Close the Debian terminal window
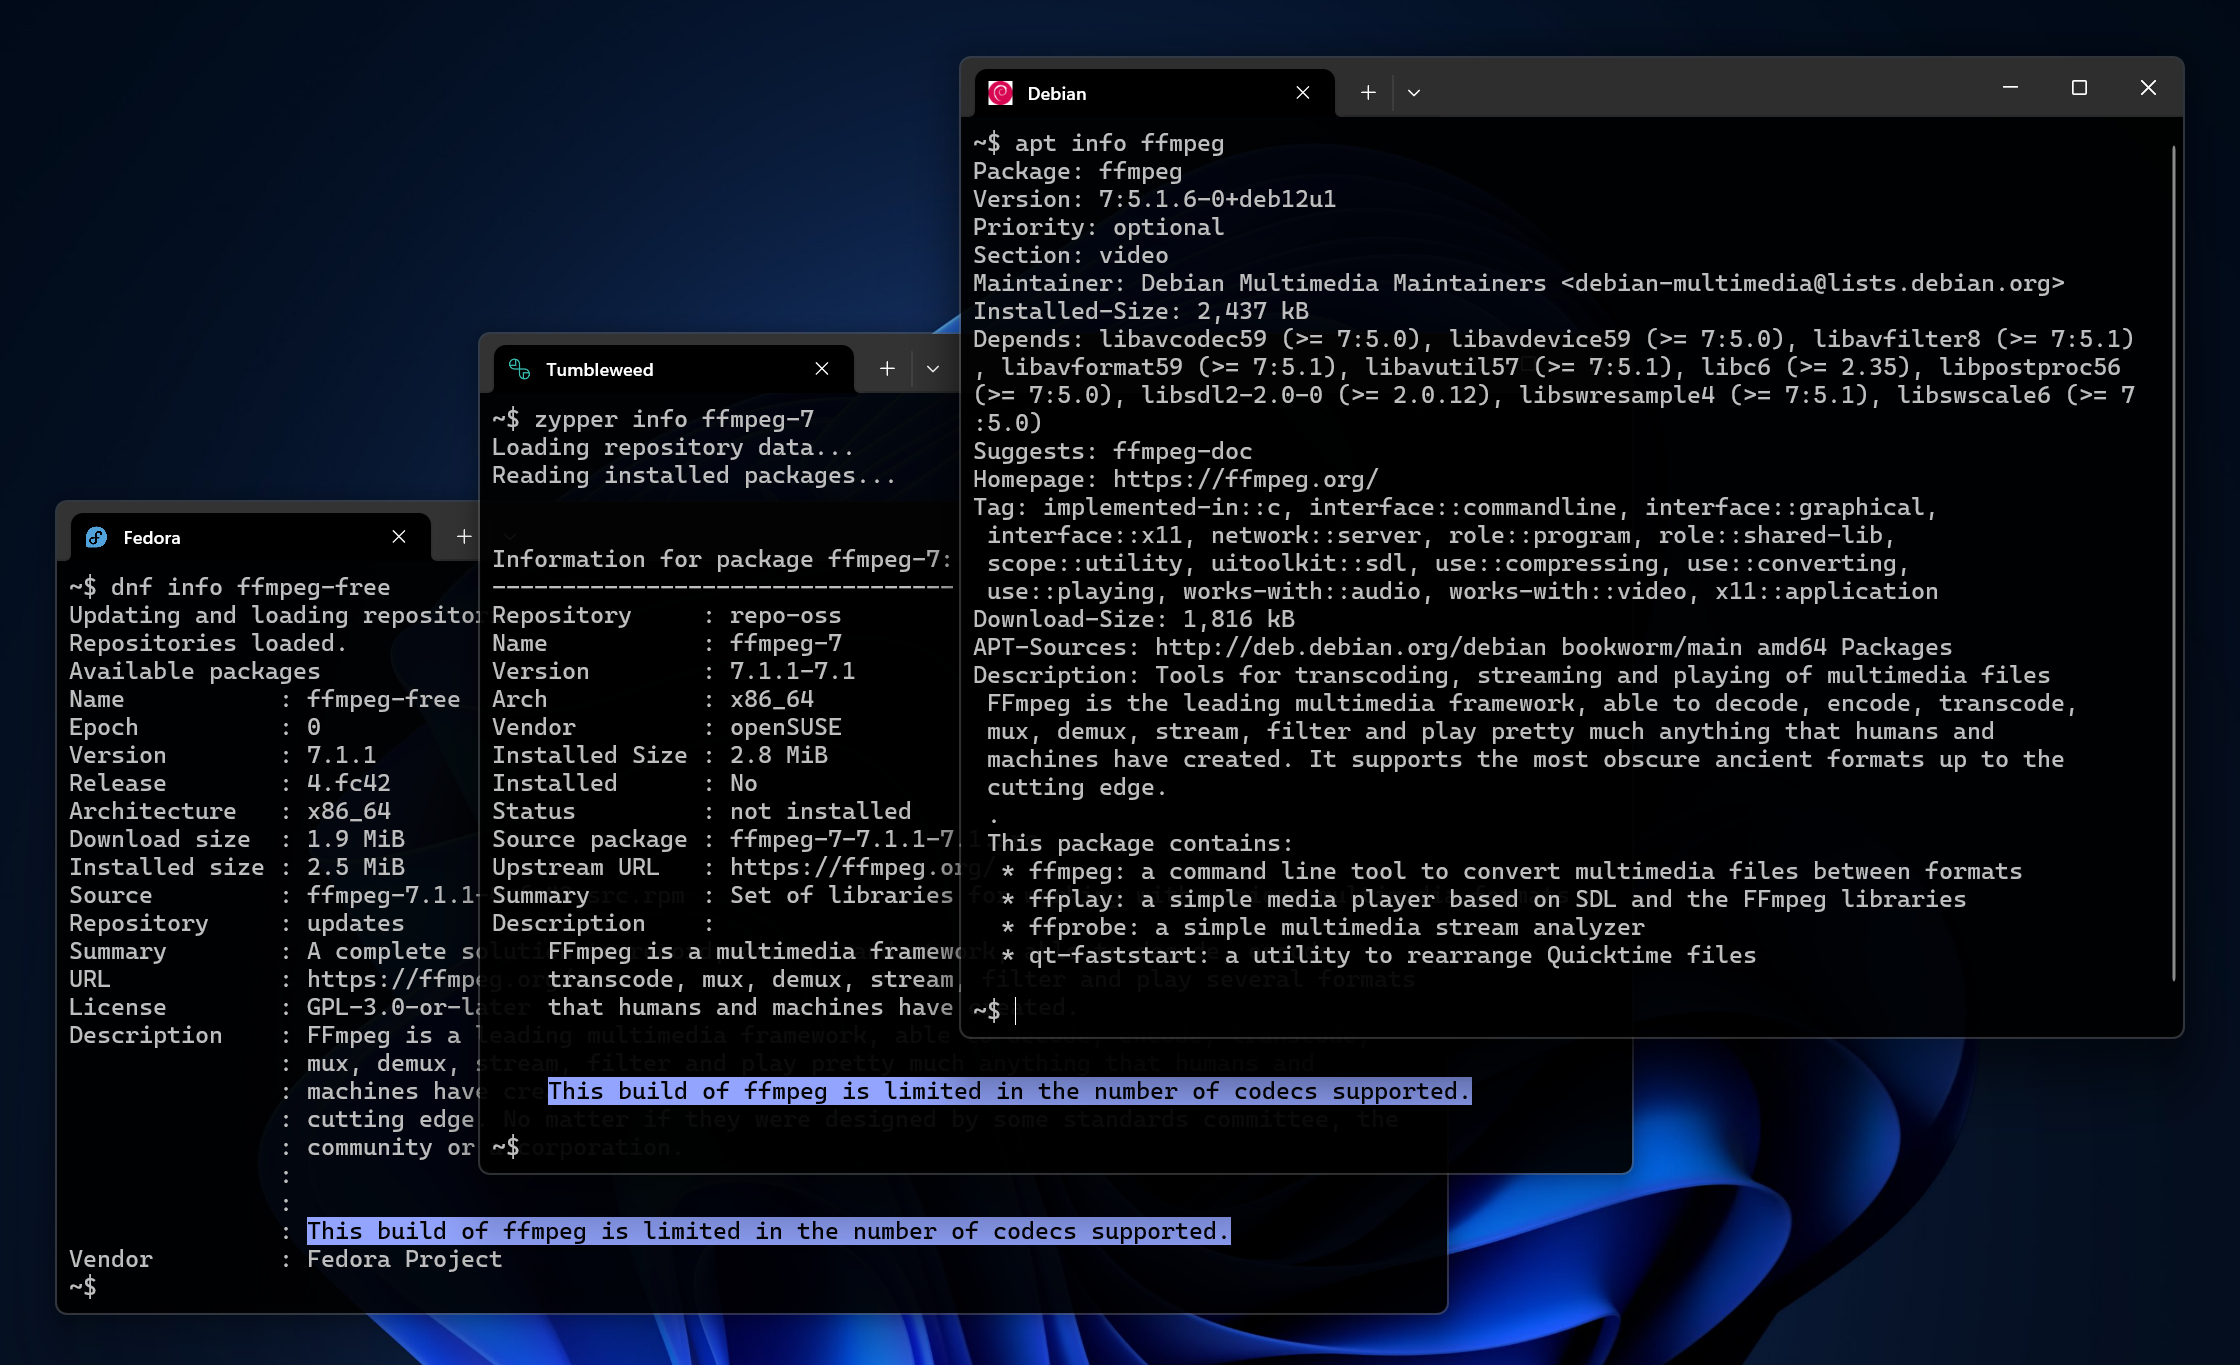The image size is (2240, 1365). [2148, 88]
